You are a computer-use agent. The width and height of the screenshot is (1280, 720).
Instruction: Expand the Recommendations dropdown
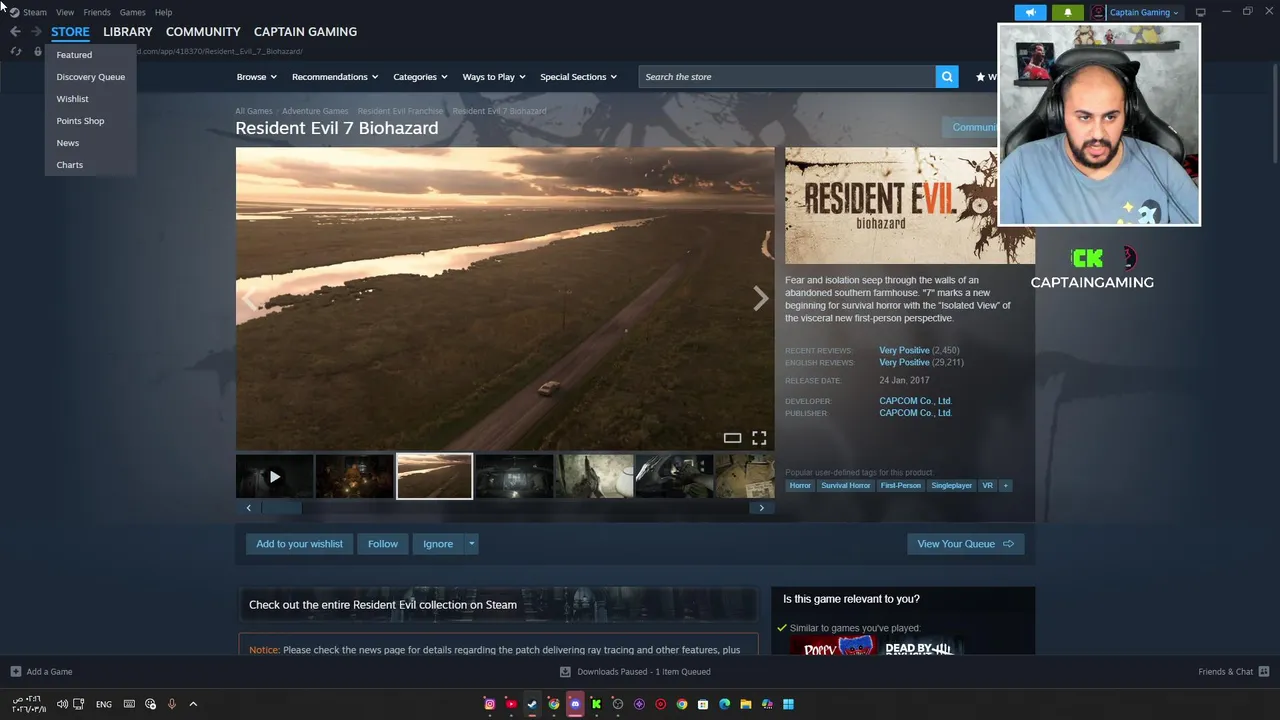tap(335, 77)
